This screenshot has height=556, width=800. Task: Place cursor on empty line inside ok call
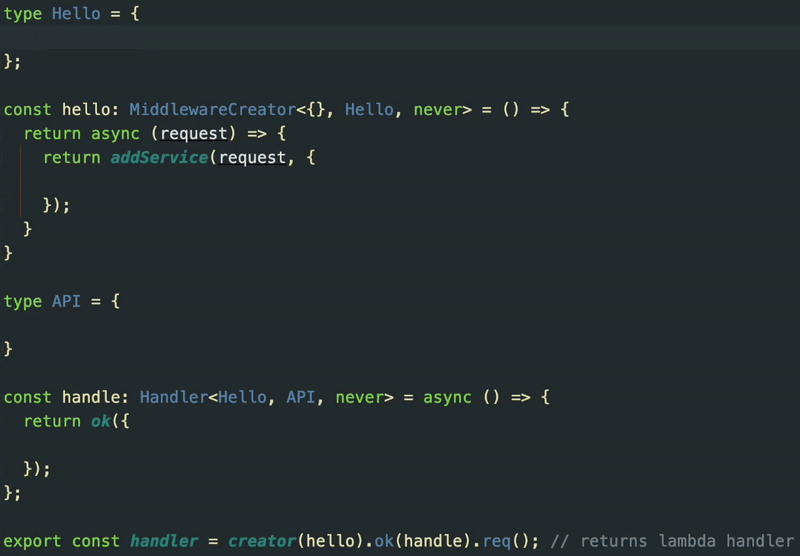point(200,446)
